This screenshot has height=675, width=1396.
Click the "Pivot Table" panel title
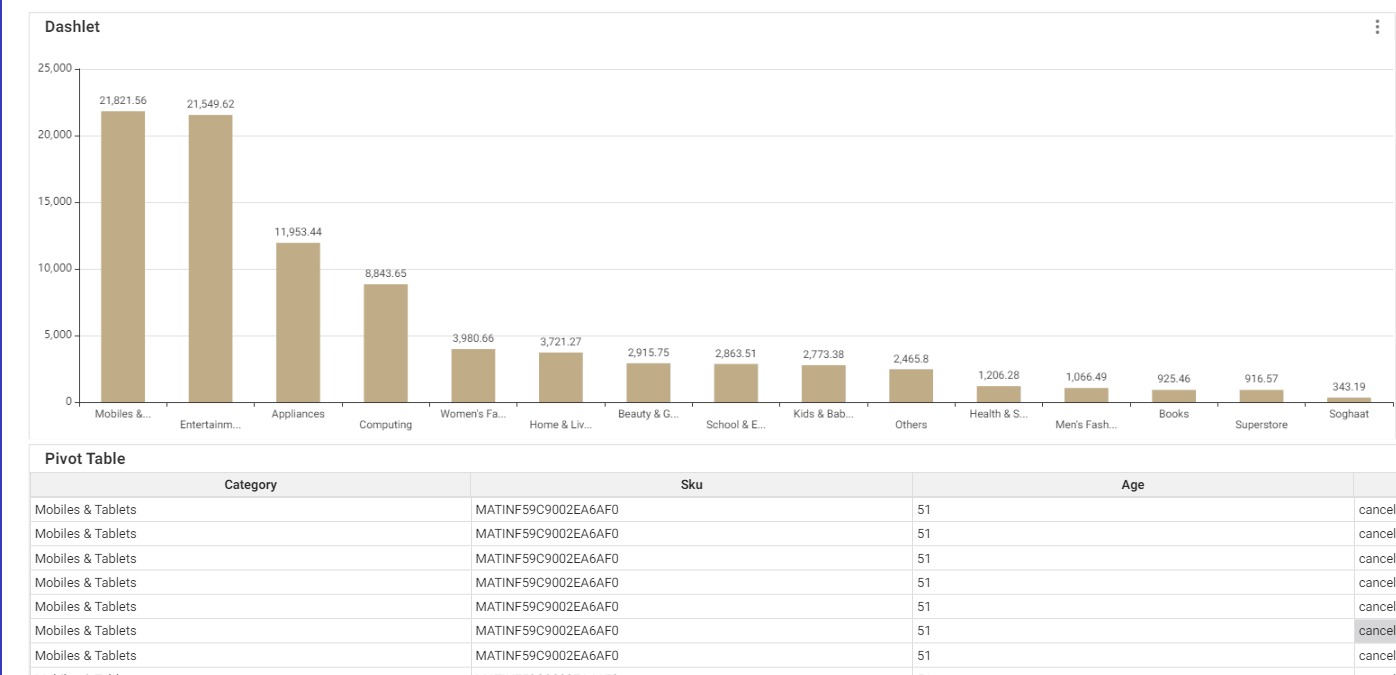pyautogui.click(x=85, y=459)
